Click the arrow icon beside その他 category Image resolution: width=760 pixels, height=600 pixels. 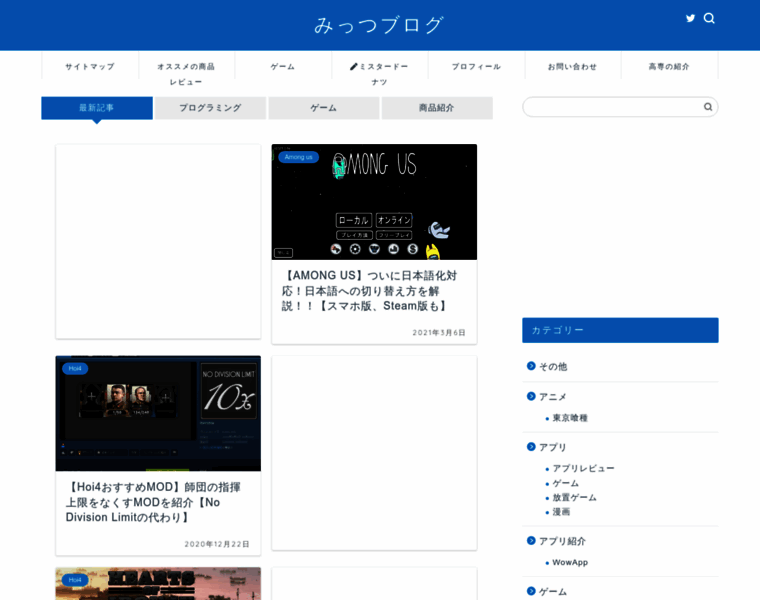531,366
